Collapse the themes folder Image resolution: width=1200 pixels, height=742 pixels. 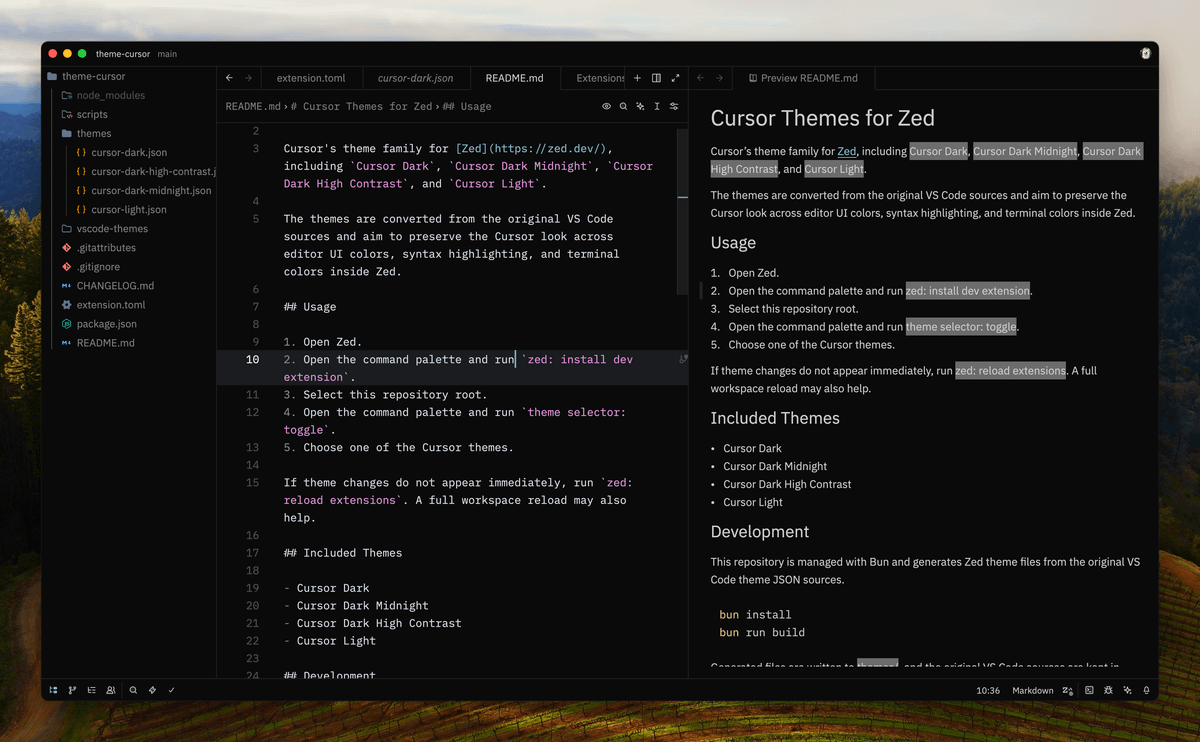click(93, 133)
